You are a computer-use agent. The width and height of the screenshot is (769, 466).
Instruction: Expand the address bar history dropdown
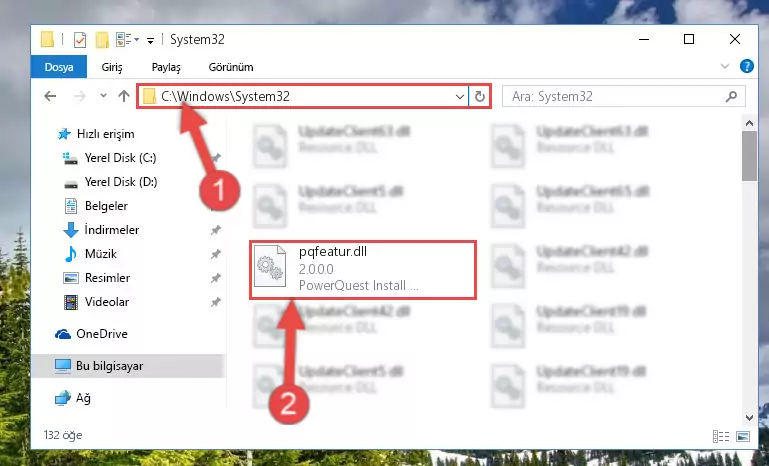pos(460,97)
